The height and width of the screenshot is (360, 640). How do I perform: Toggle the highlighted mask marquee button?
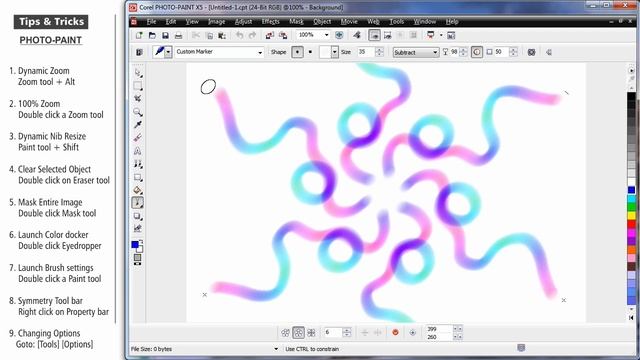click(x=374, y=36)
